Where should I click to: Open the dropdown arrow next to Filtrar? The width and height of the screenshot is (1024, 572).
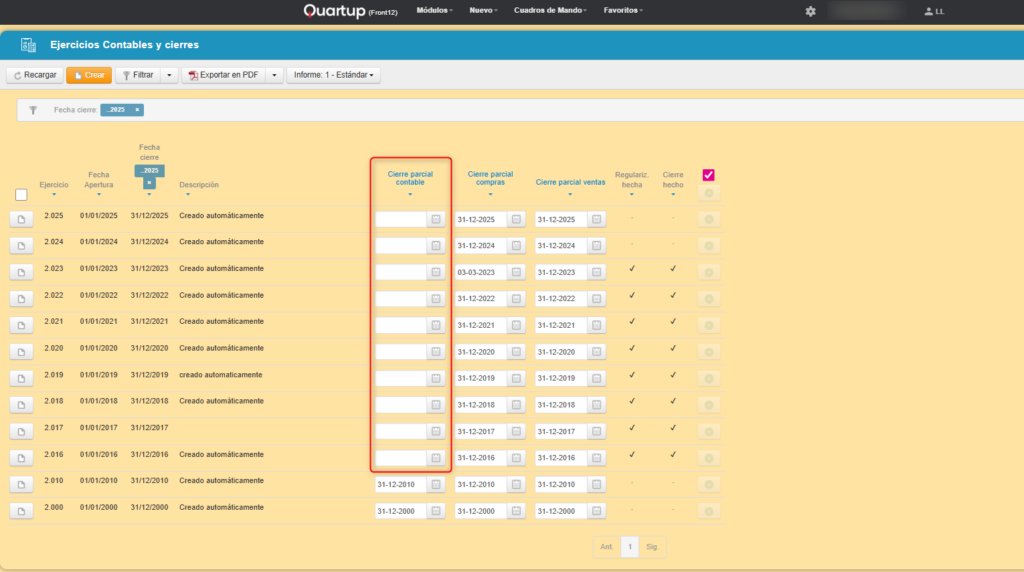pos(169,75)
